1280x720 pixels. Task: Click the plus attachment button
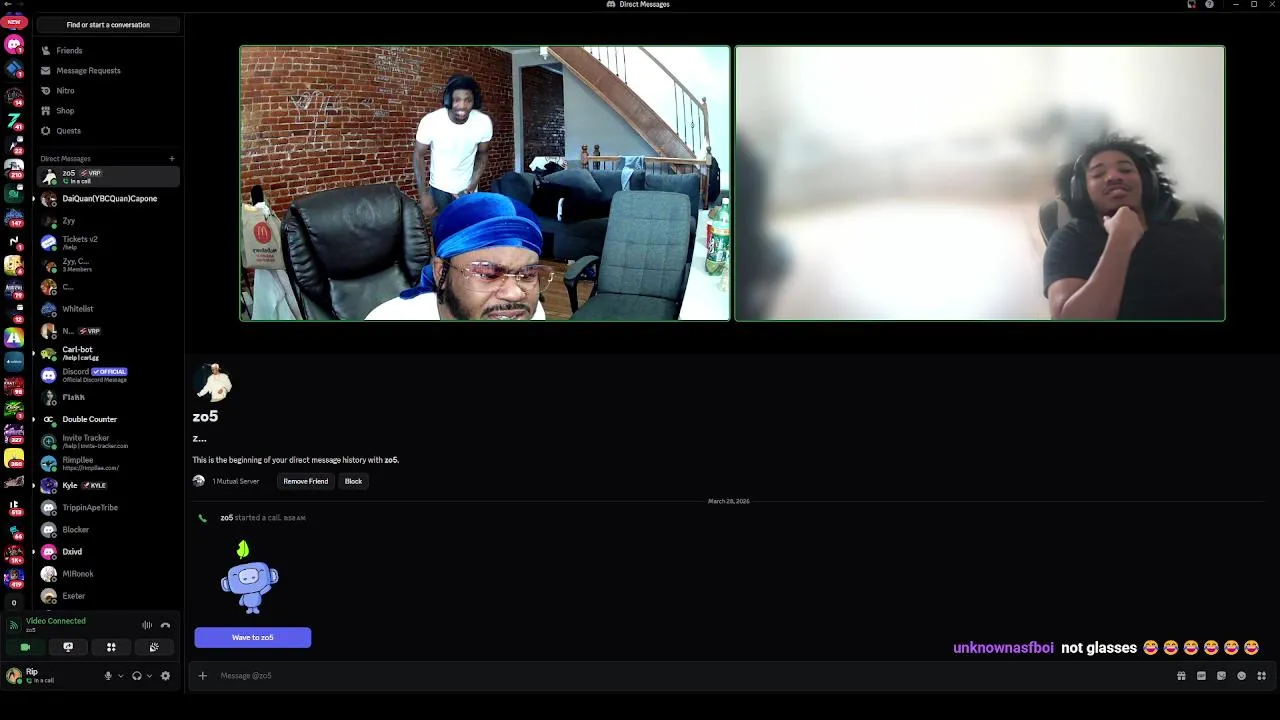202,676
